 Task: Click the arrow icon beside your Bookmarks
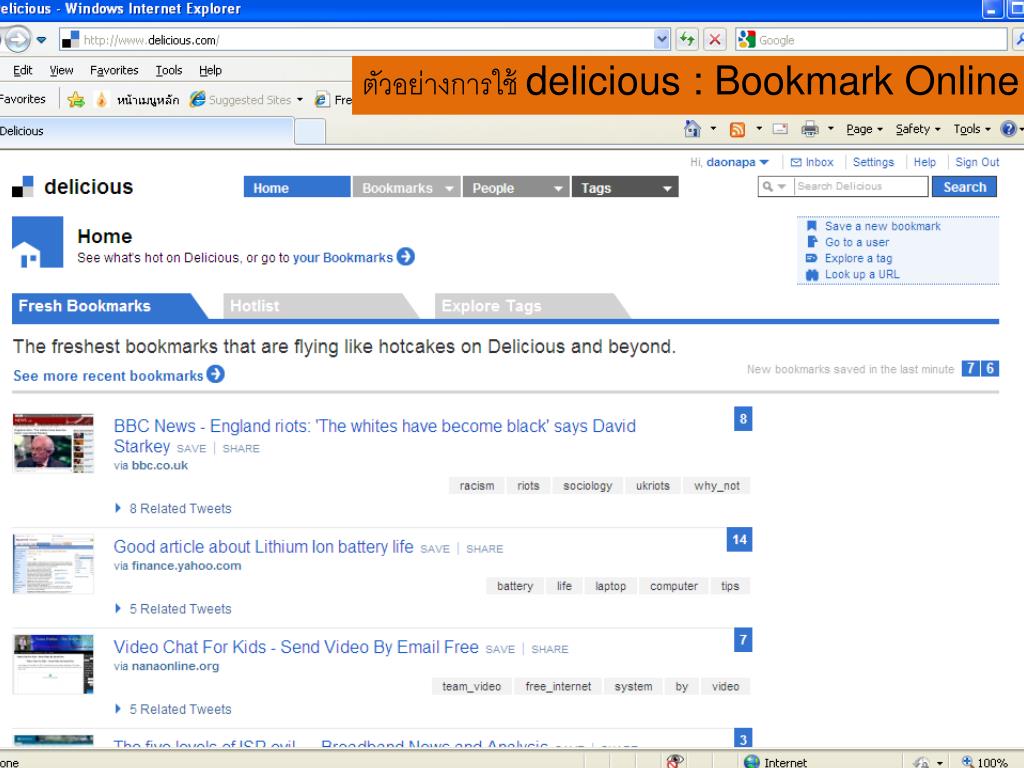[x=406, y=257]
